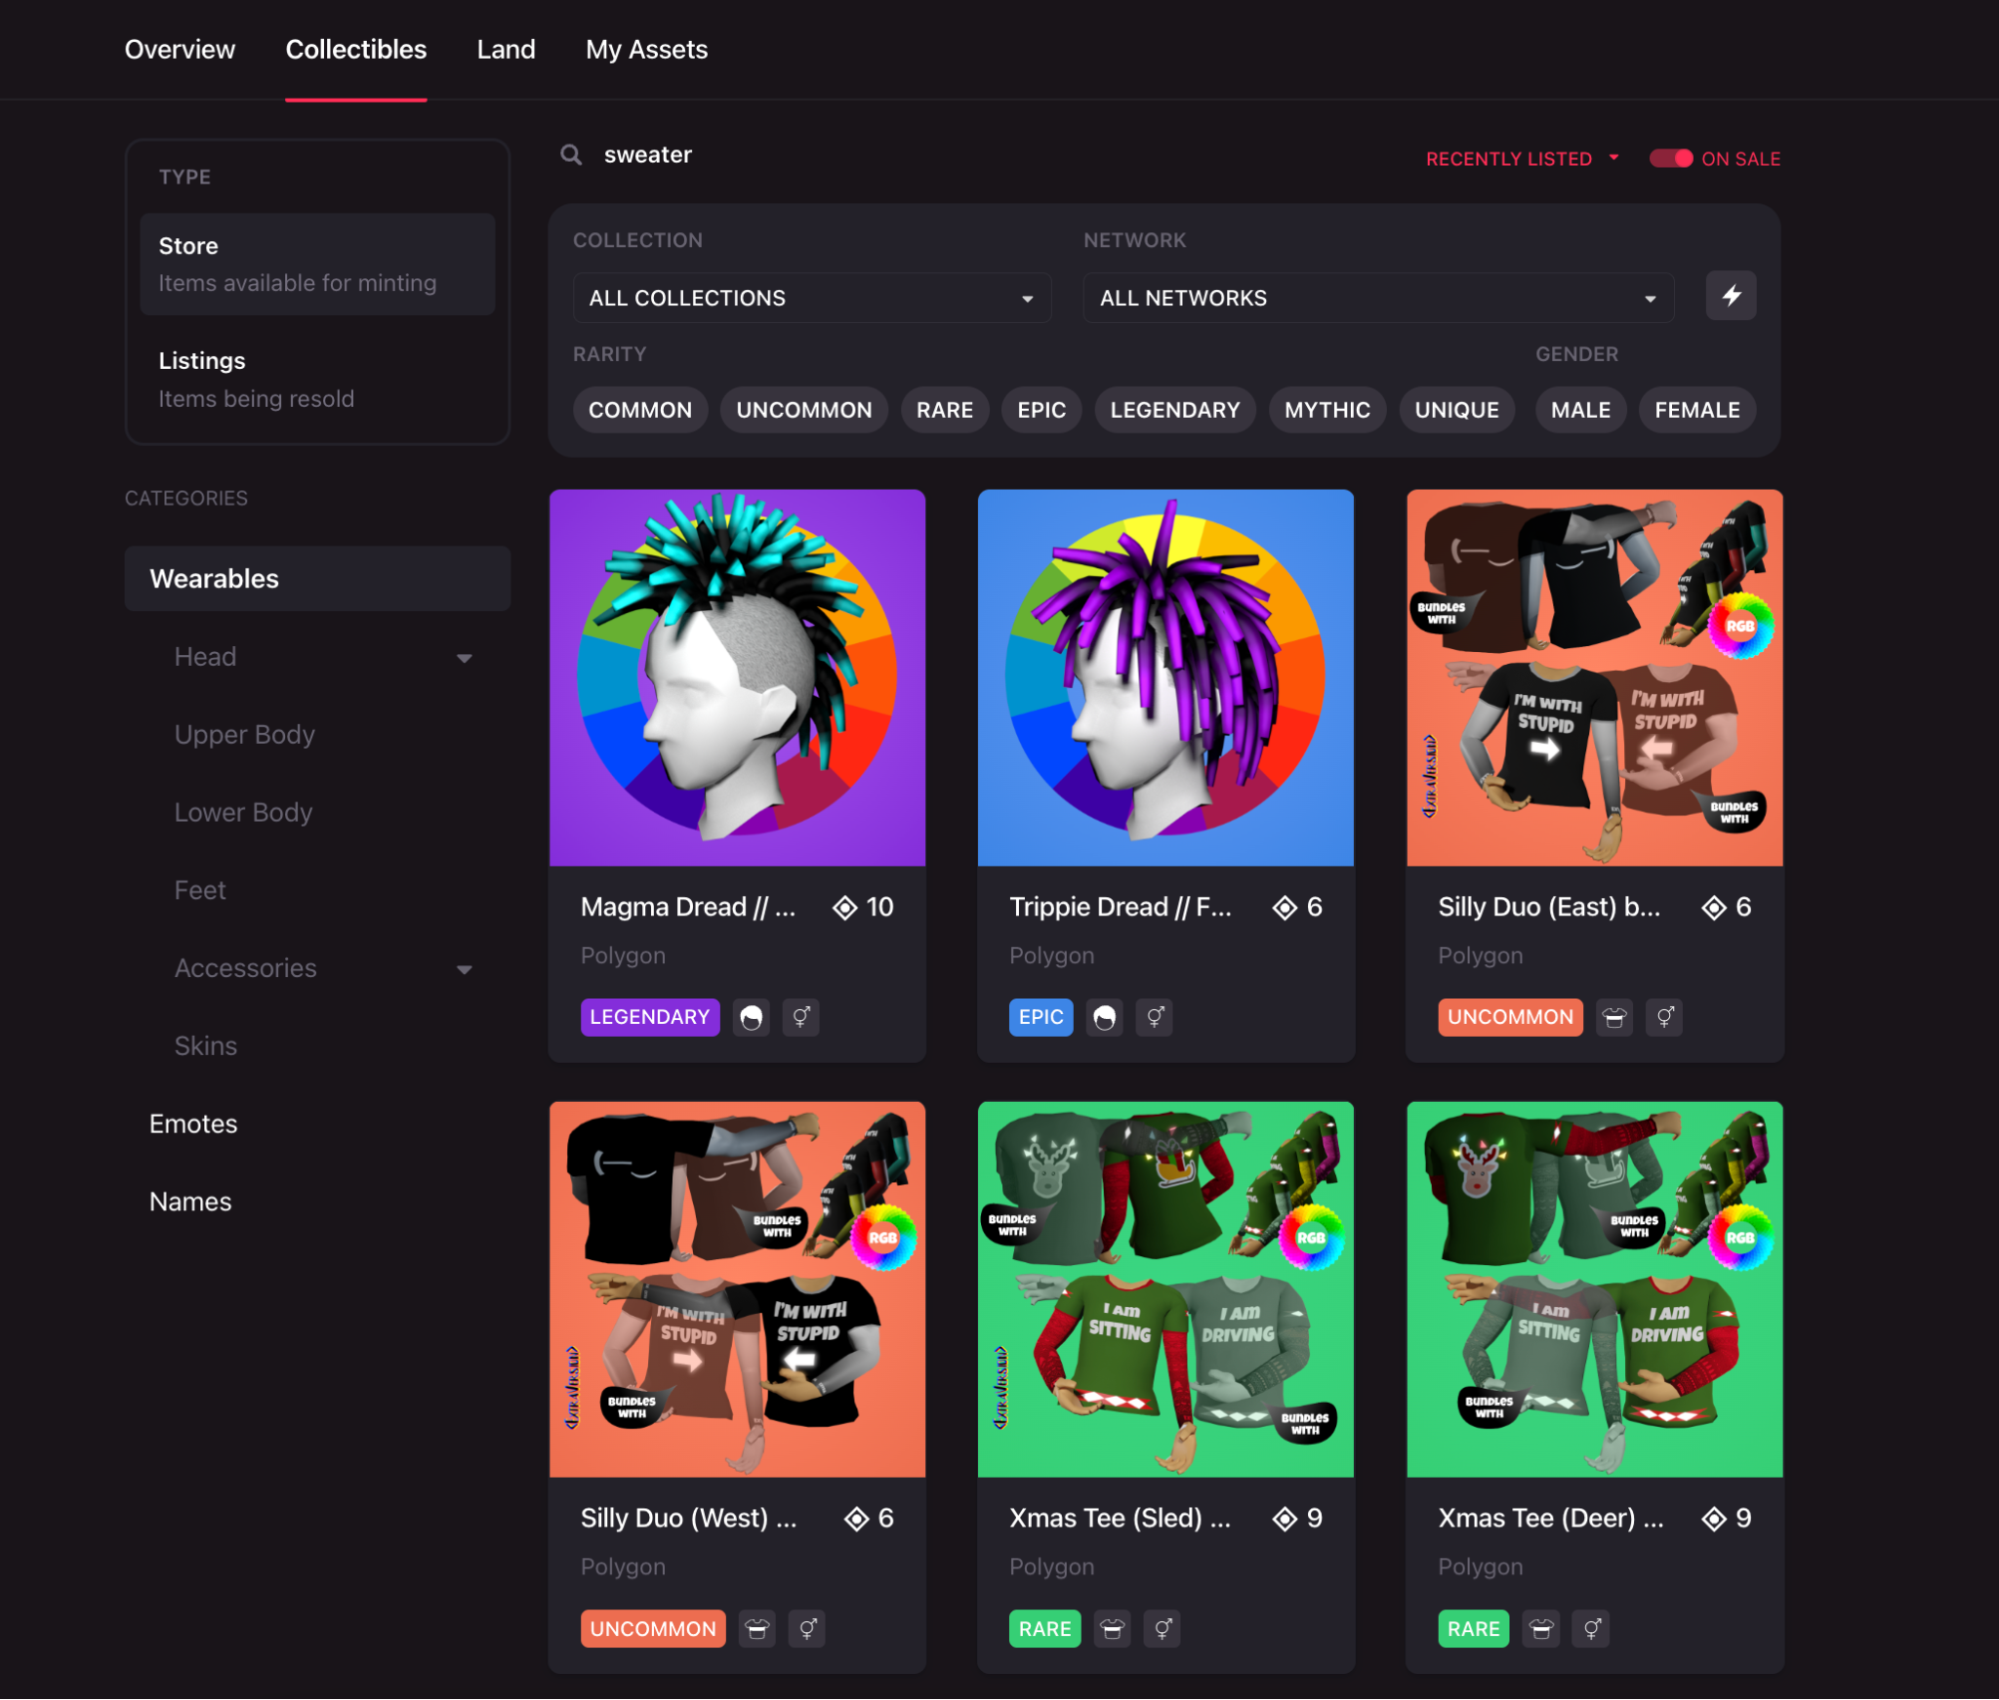Open Xmas Tee (Deer) item thumbnail
The height and width of the screenshot is (1700, 1999).
click(1594, 1290)
